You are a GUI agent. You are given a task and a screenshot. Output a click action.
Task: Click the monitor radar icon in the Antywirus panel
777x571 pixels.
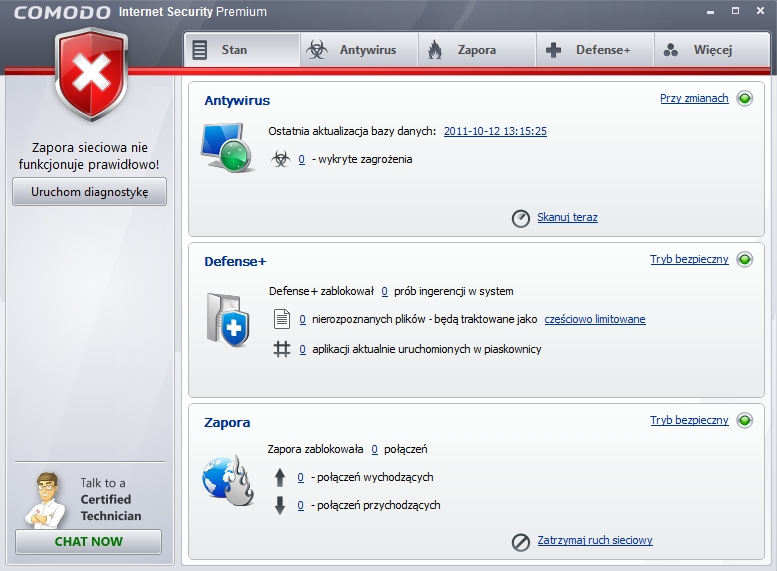click(227, 147)
